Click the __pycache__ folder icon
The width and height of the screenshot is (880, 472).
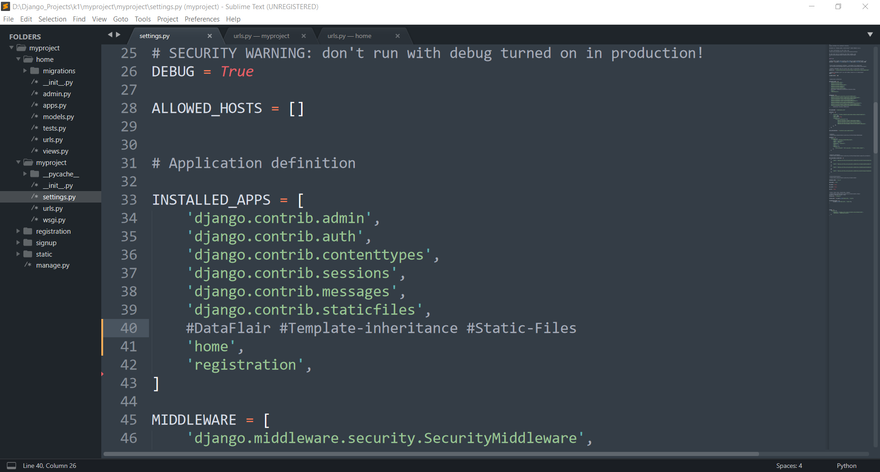[36, 174]
